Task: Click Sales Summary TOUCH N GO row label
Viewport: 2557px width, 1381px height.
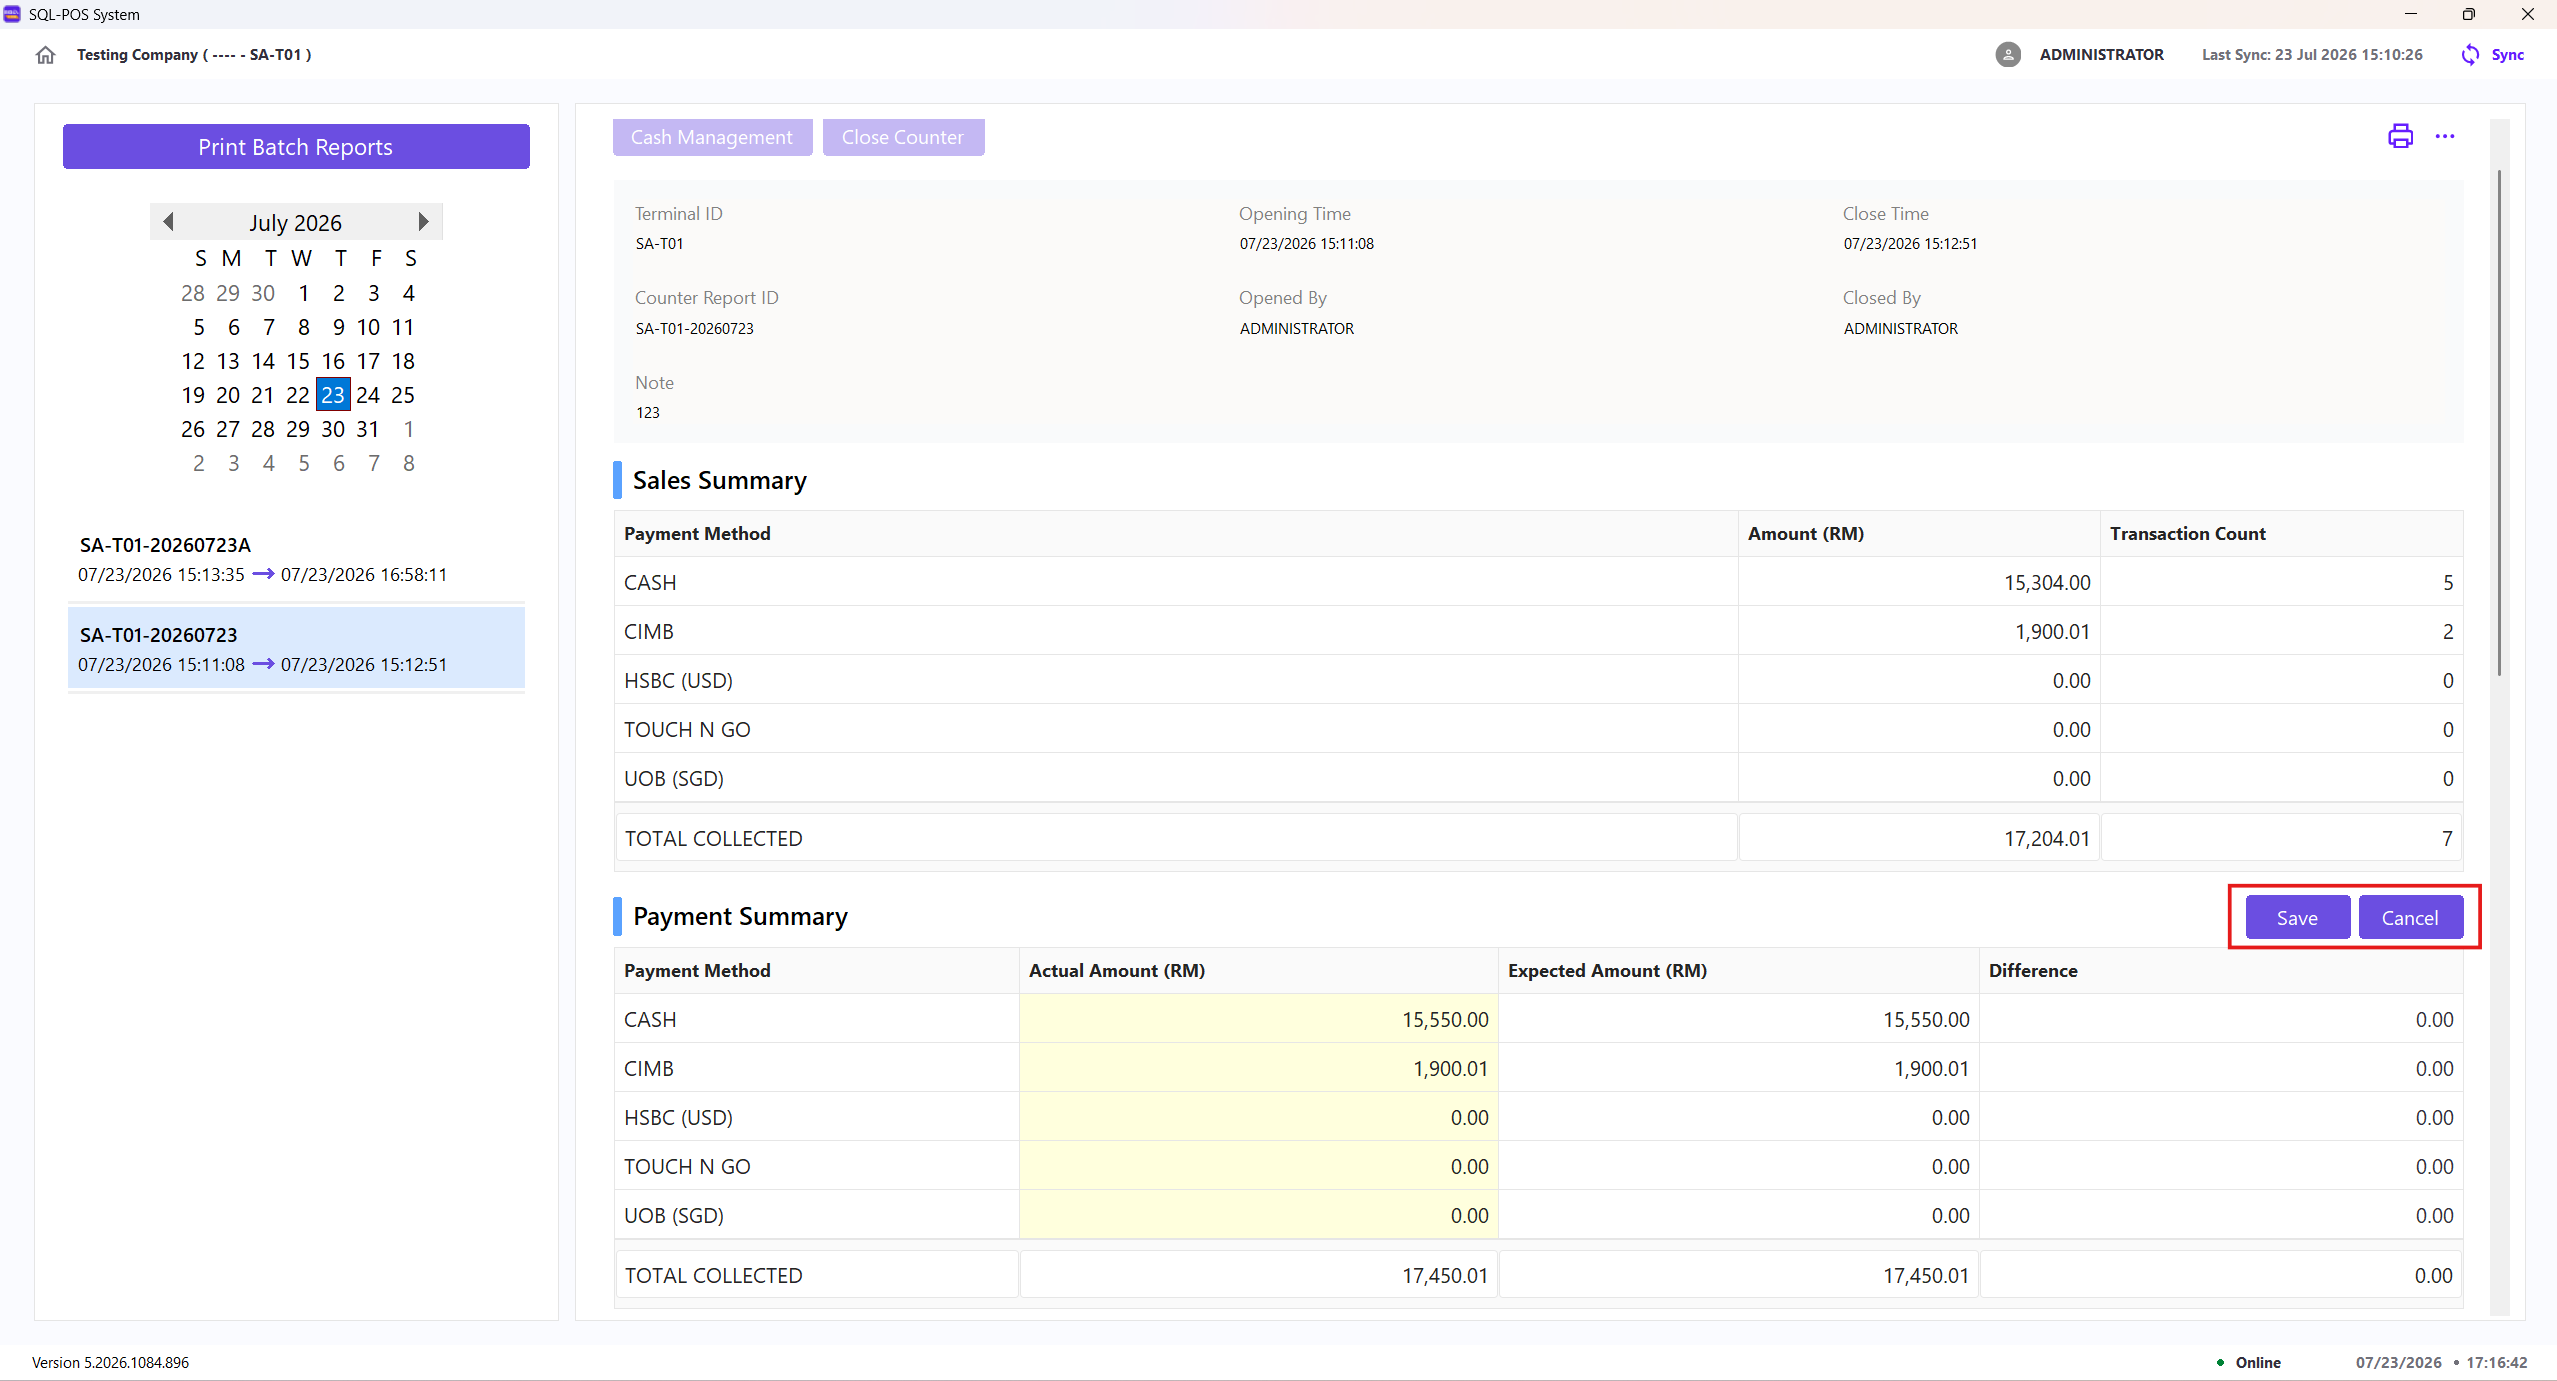Action: coord(687,729)
